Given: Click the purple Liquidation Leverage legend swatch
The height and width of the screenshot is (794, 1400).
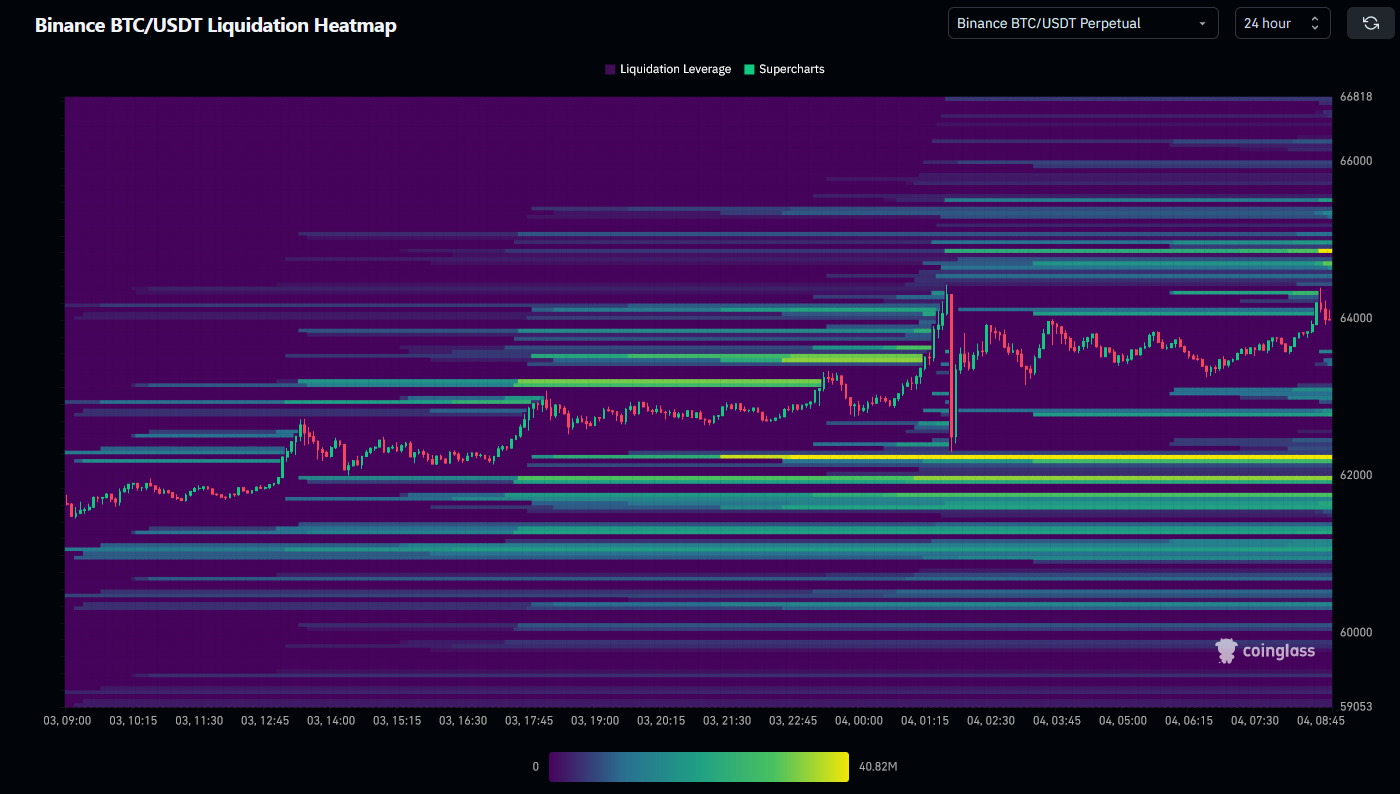Looking at the screenshot, I should coord(610,69).
